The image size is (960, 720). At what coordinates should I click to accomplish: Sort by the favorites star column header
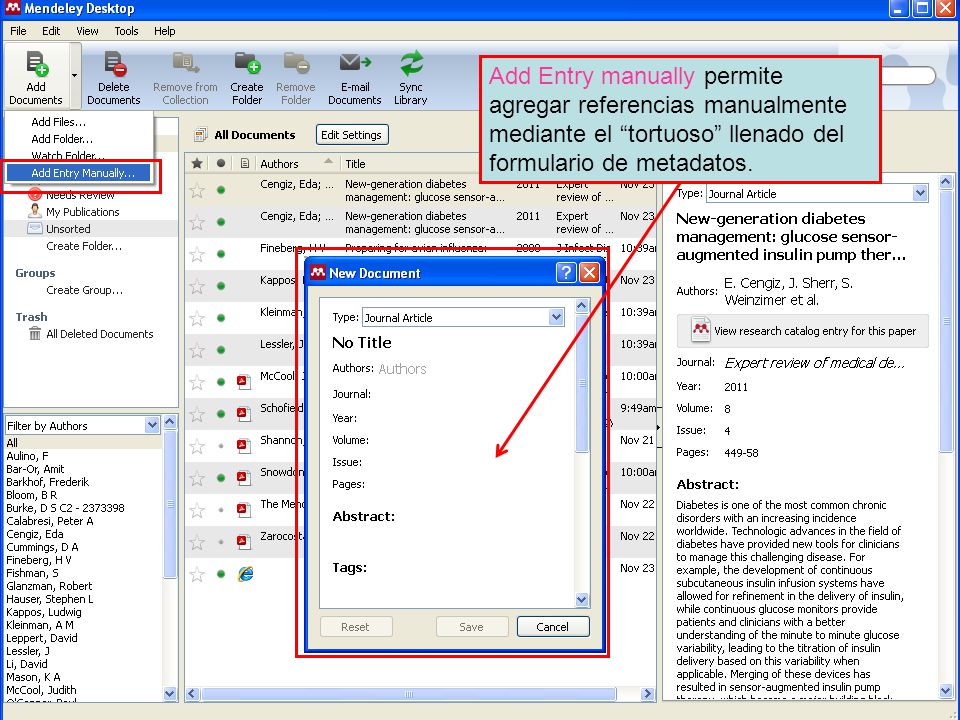point(197,163)
